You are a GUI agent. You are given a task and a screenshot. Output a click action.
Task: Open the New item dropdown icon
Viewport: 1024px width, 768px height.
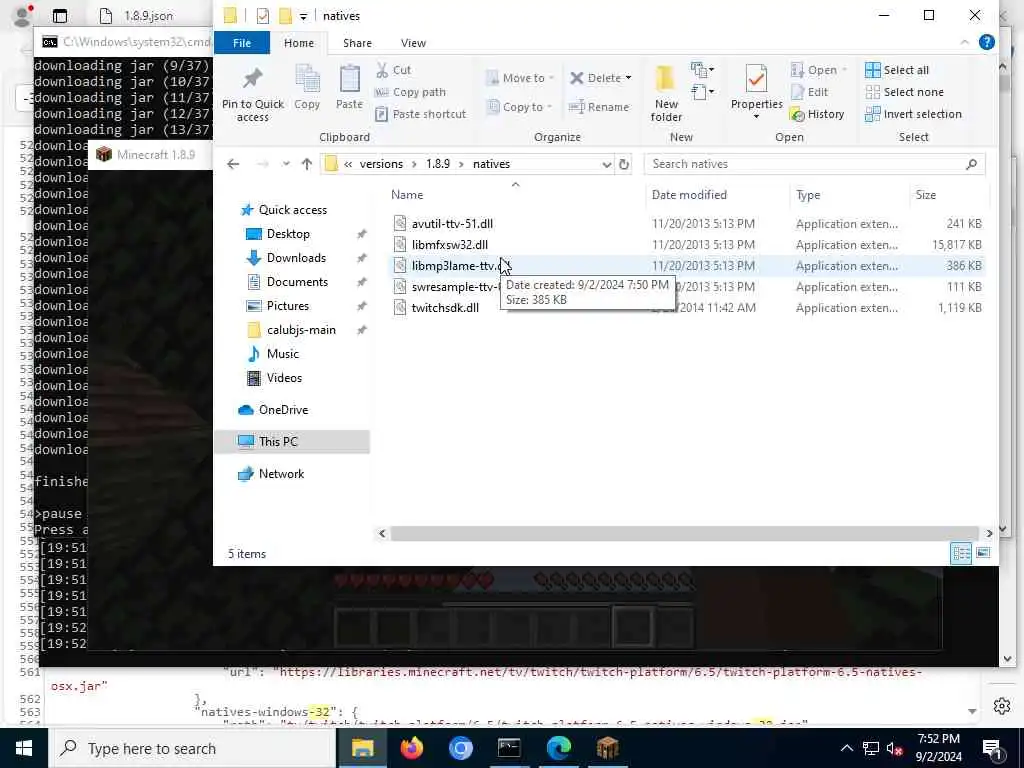(702, 69)
